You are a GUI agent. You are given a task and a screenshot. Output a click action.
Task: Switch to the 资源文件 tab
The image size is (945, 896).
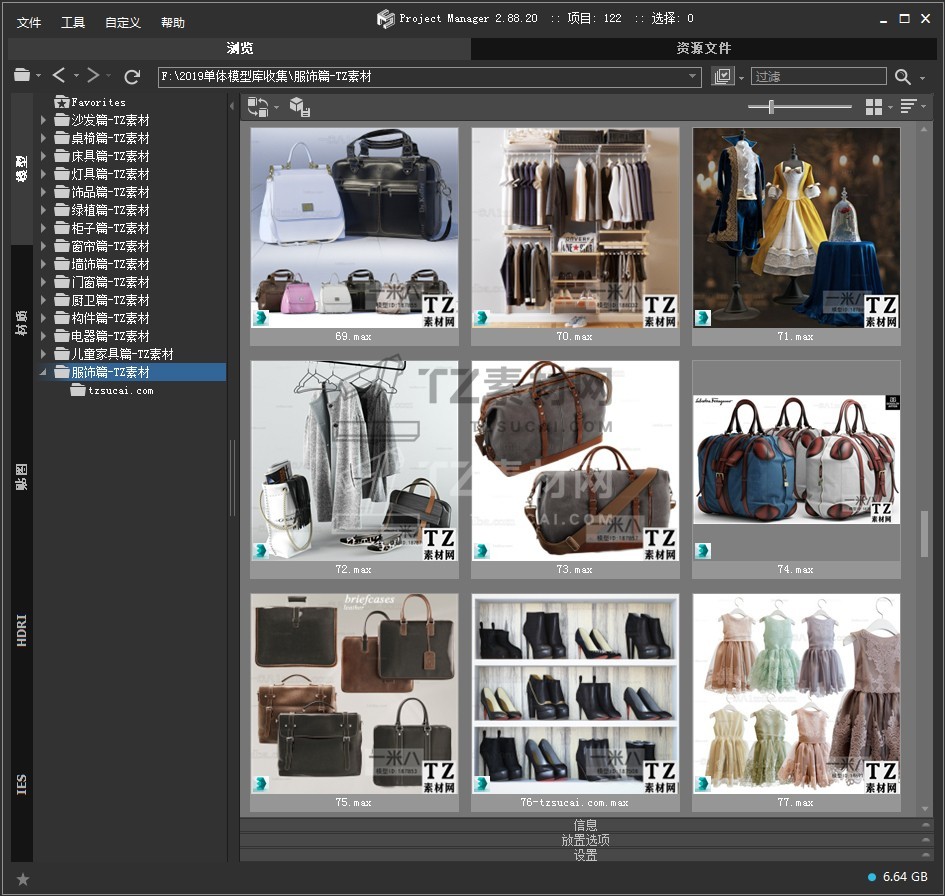click(703, 48)
